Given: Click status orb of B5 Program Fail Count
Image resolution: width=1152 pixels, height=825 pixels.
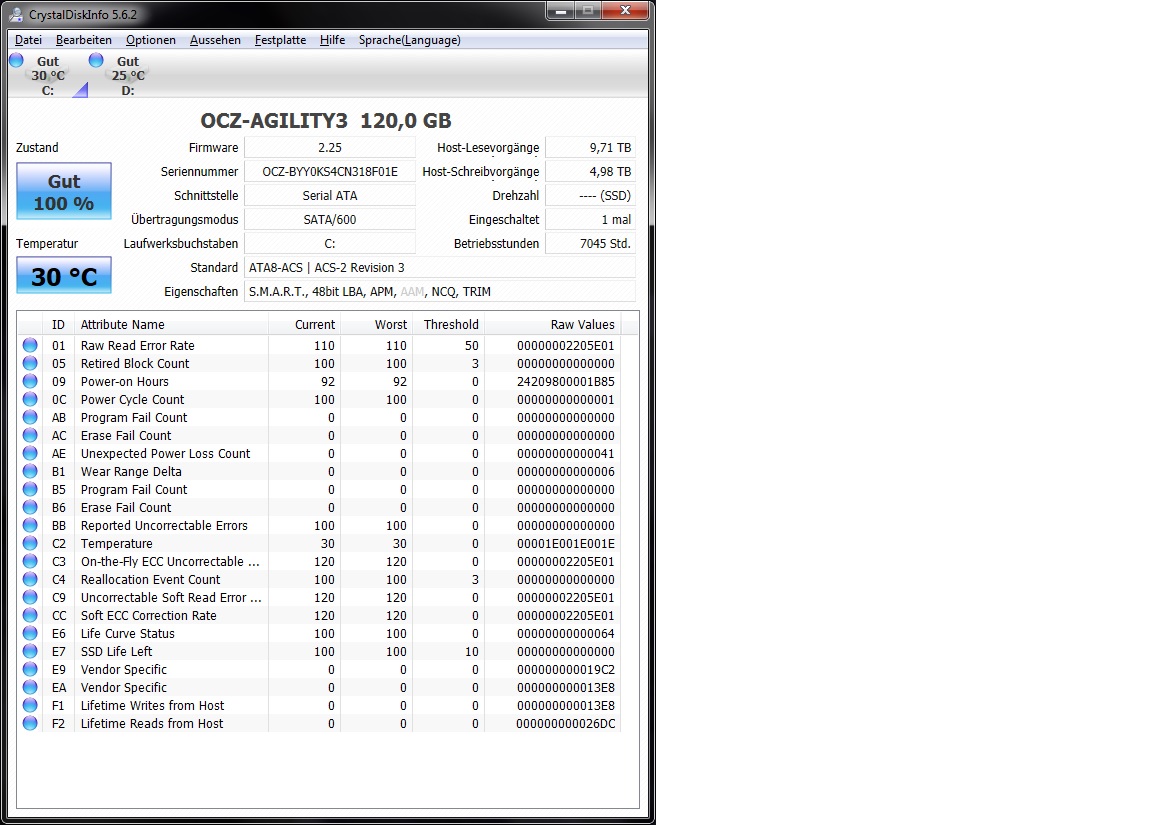Looking at the screenshot, I should (x=30, y=489).
